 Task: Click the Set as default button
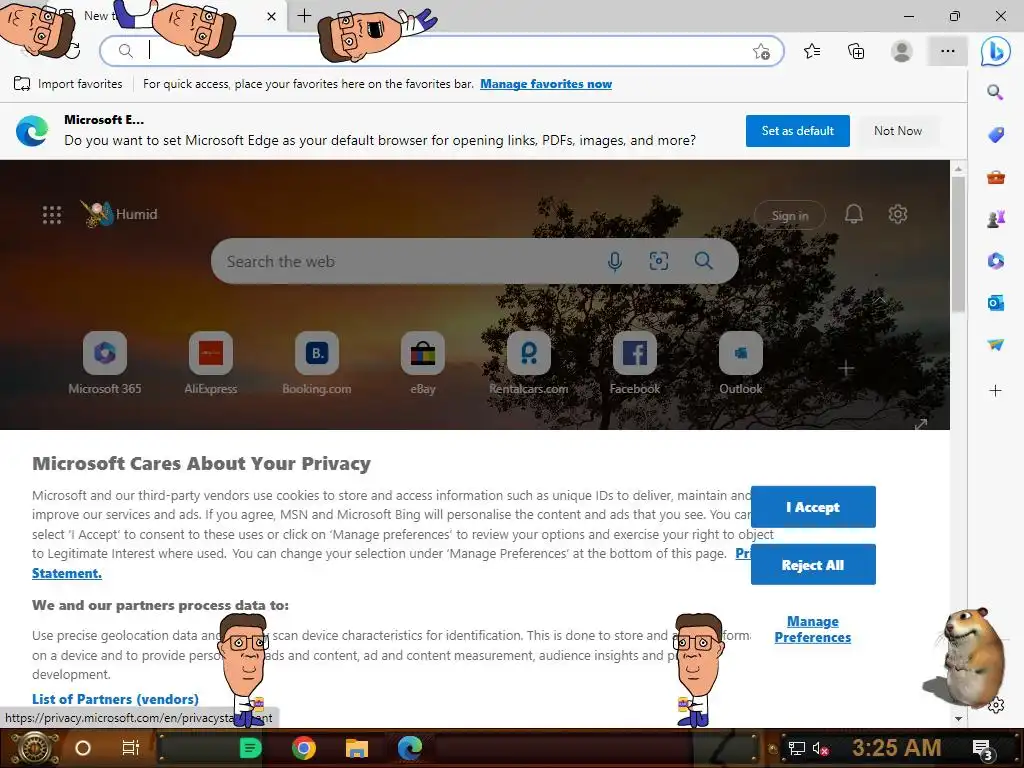point(797,131)
